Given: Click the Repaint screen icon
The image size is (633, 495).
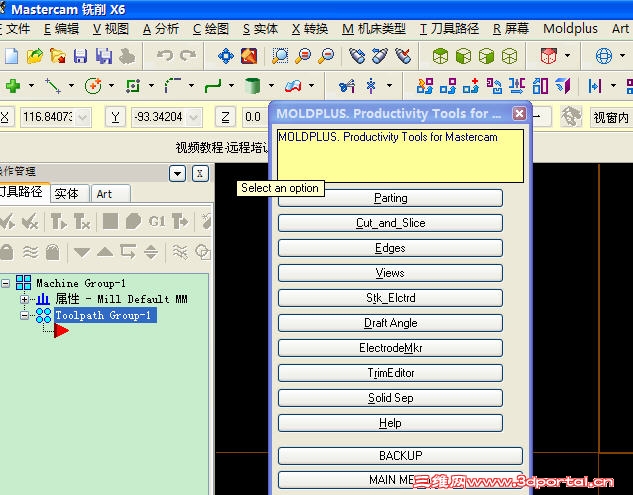Looking at the screenshot, I should click(249, 56).
